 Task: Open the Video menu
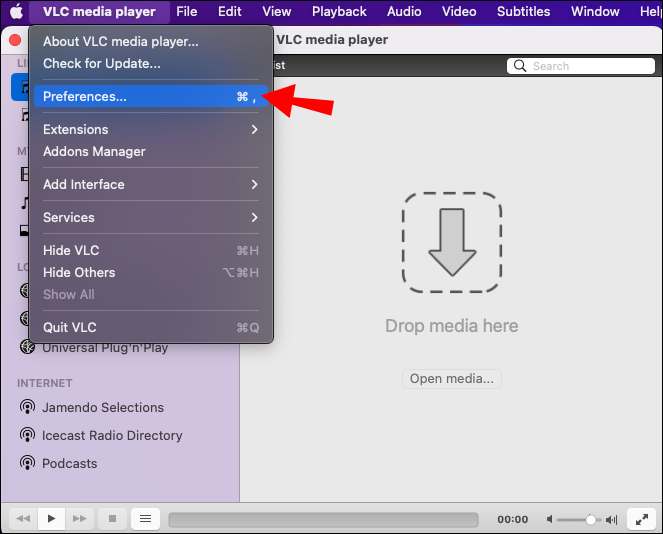tap(459, 11)
